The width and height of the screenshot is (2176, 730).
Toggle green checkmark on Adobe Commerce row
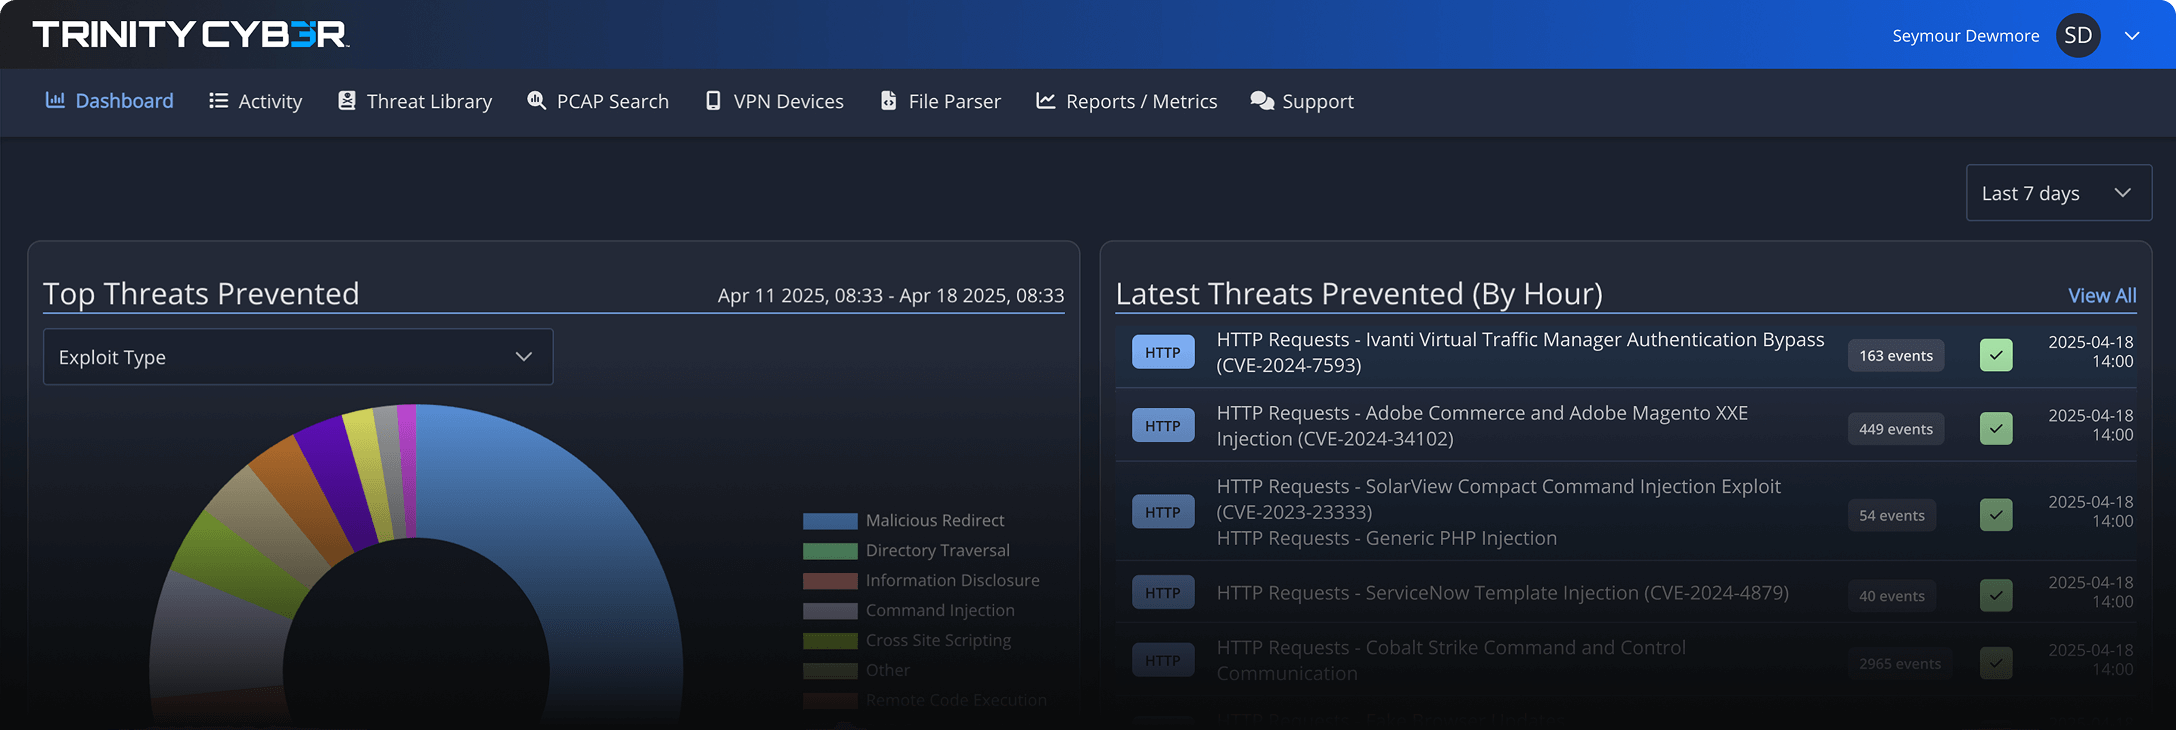(1996, 428)
